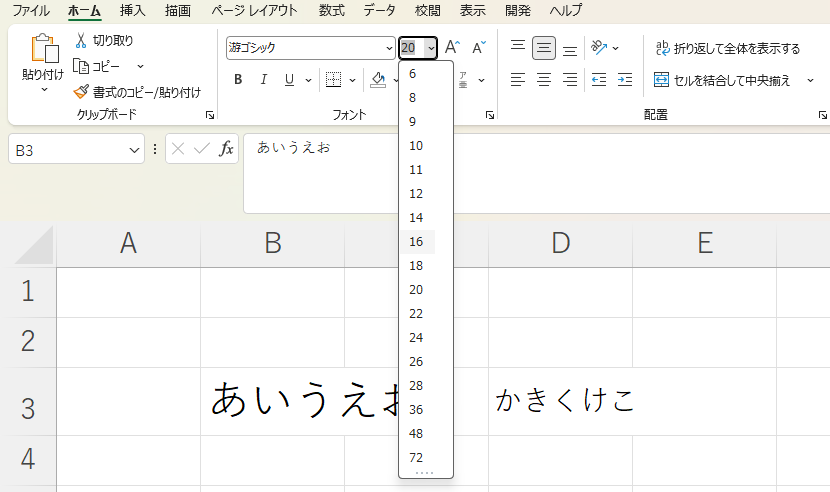Click the Paste (貼り付け) icon
The height and width of the screenshot is (492, 830).
(x=44, y=49)
